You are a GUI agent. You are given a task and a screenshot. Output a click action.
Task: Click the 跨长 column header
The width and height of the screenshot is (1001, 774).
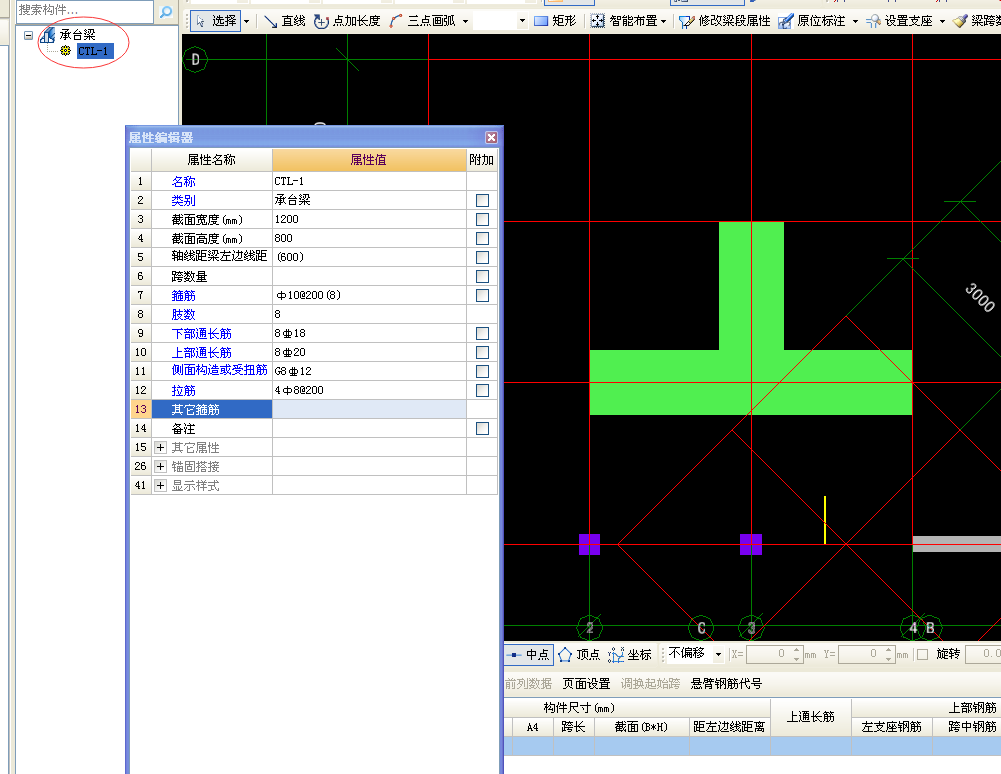(573, 727)
